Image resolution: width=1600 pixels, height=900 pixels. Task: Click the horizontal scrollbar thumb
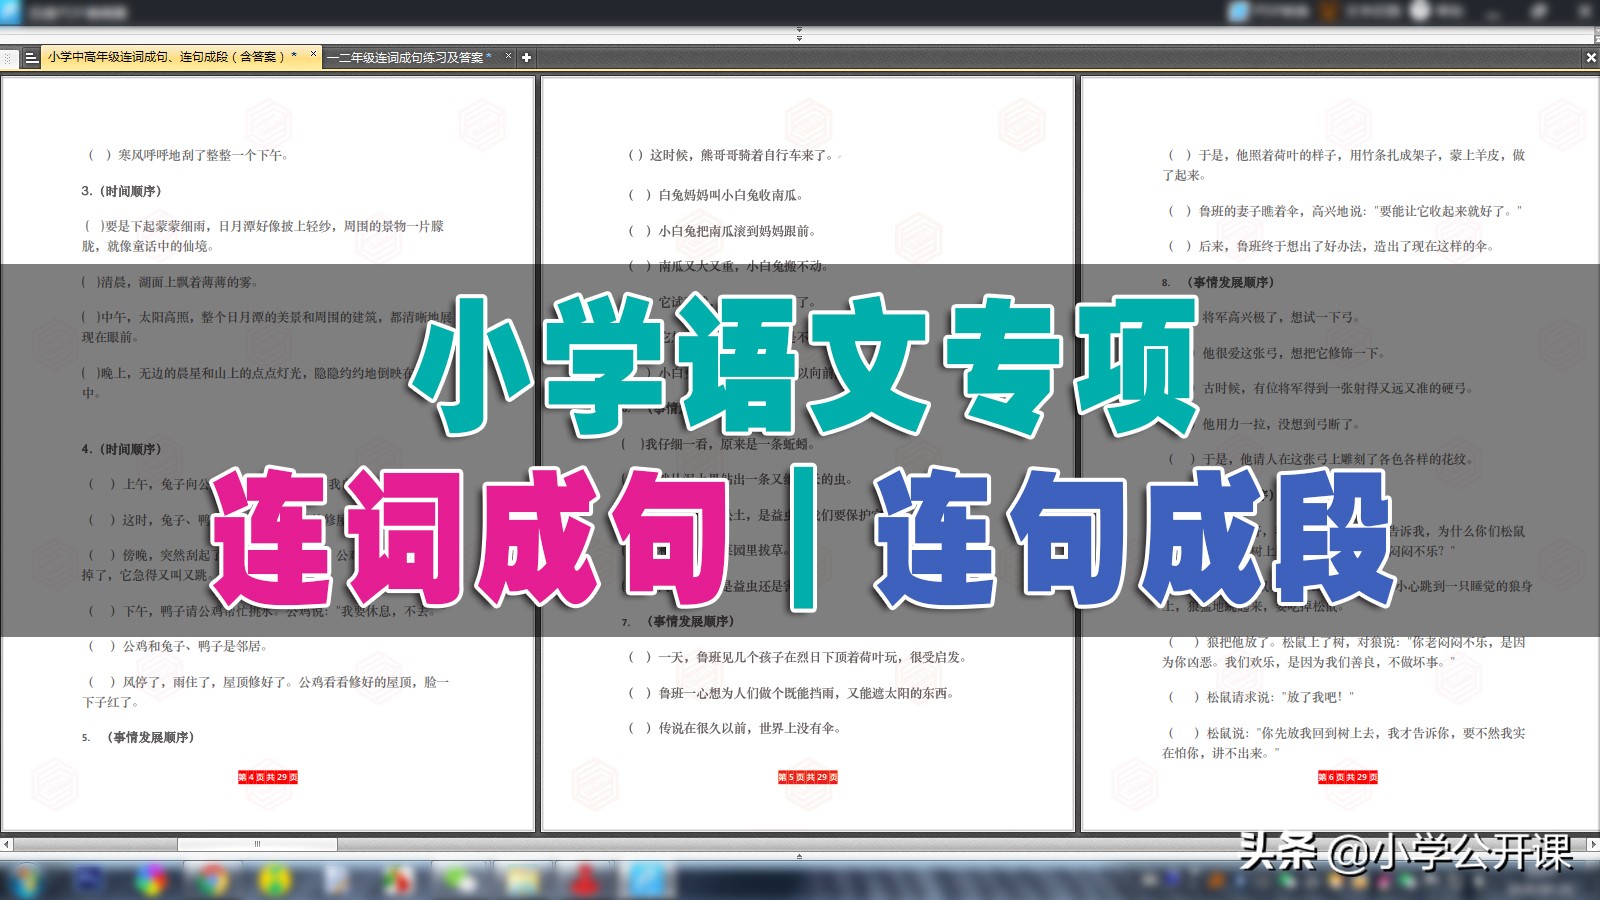(257, 844)
